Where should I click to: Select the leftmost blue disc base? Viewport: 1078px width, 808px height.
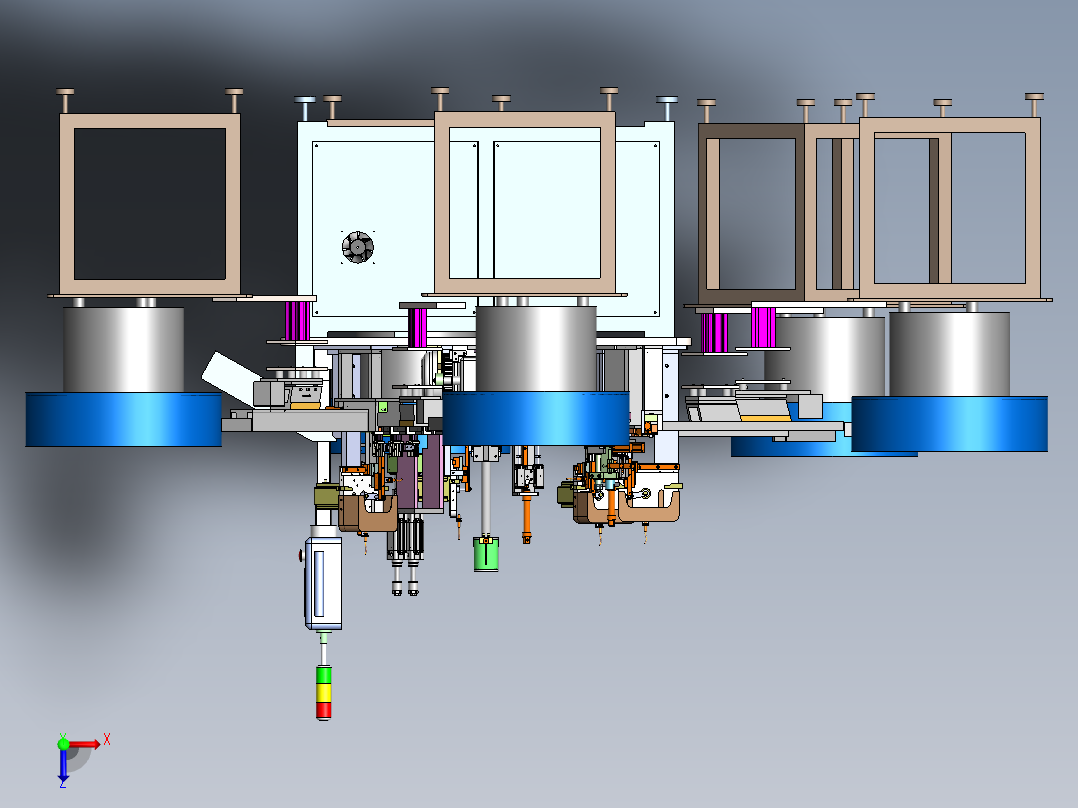coord(124,419)
